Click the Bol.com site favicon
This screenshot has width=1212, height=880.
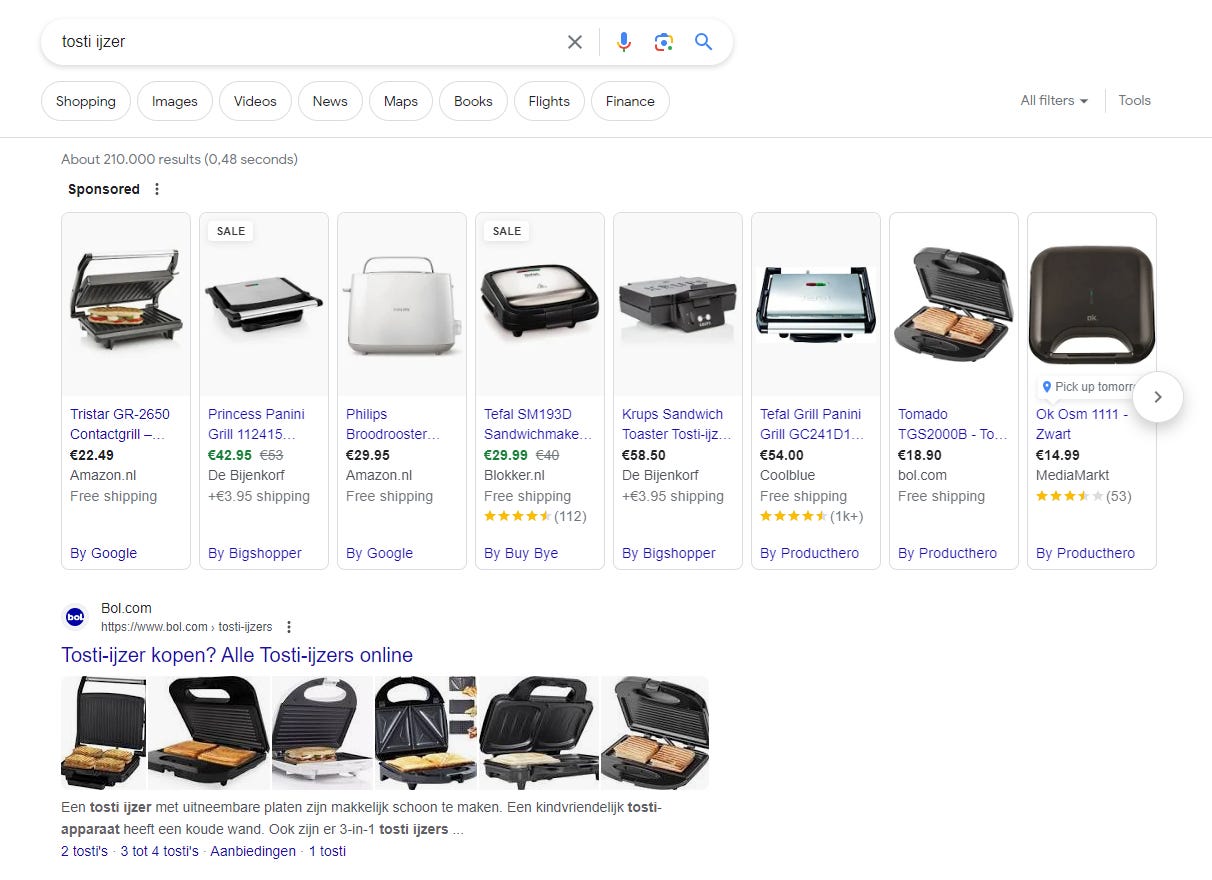click(x=75, y=618)
